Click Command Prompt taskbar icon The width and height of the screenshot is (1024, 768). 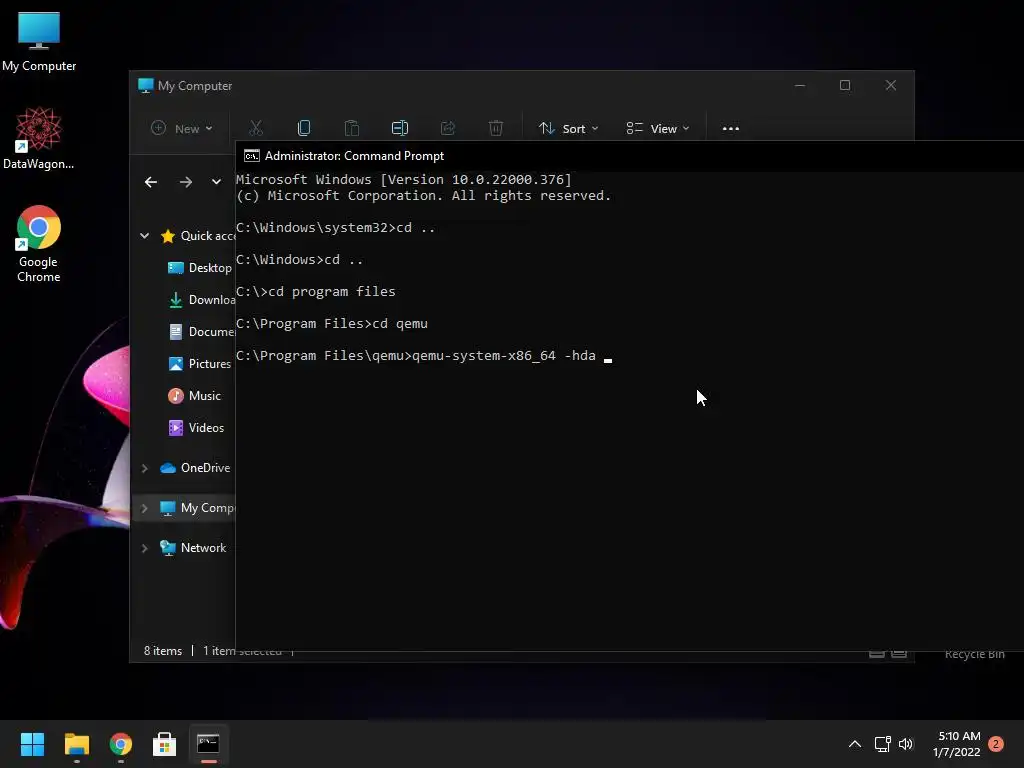pyautogui.click(x=208, y=744)
